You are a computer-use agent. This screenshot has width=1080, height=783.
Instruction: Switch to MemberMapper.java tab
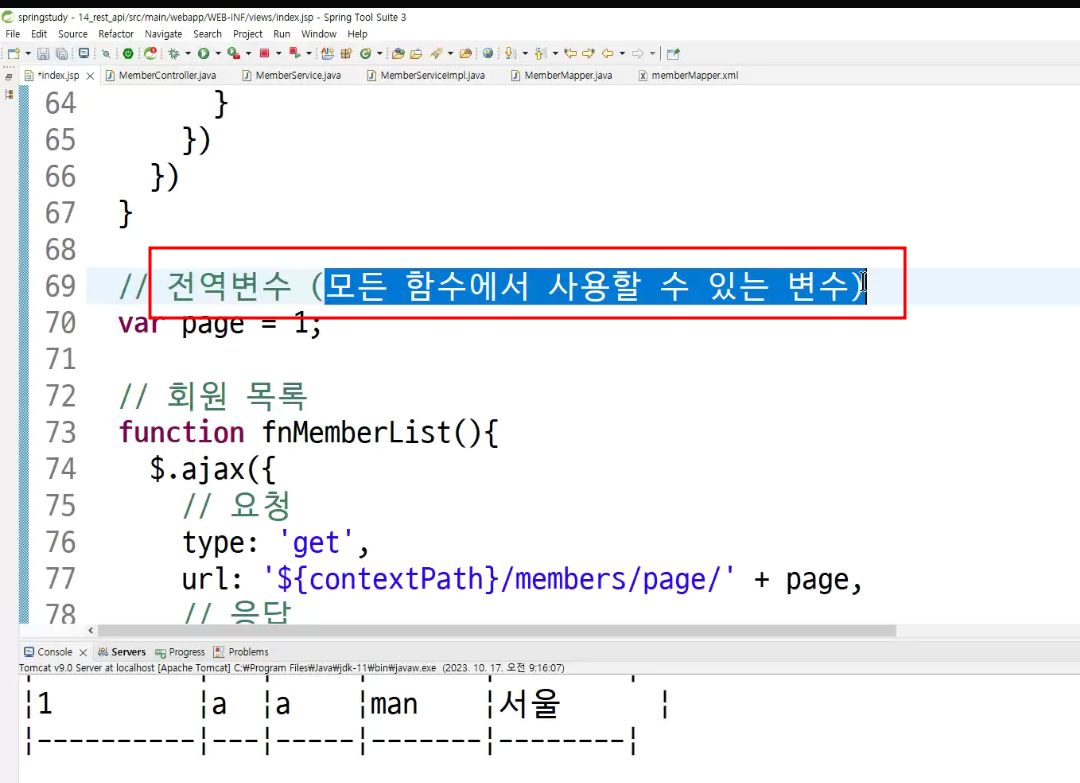561,75
